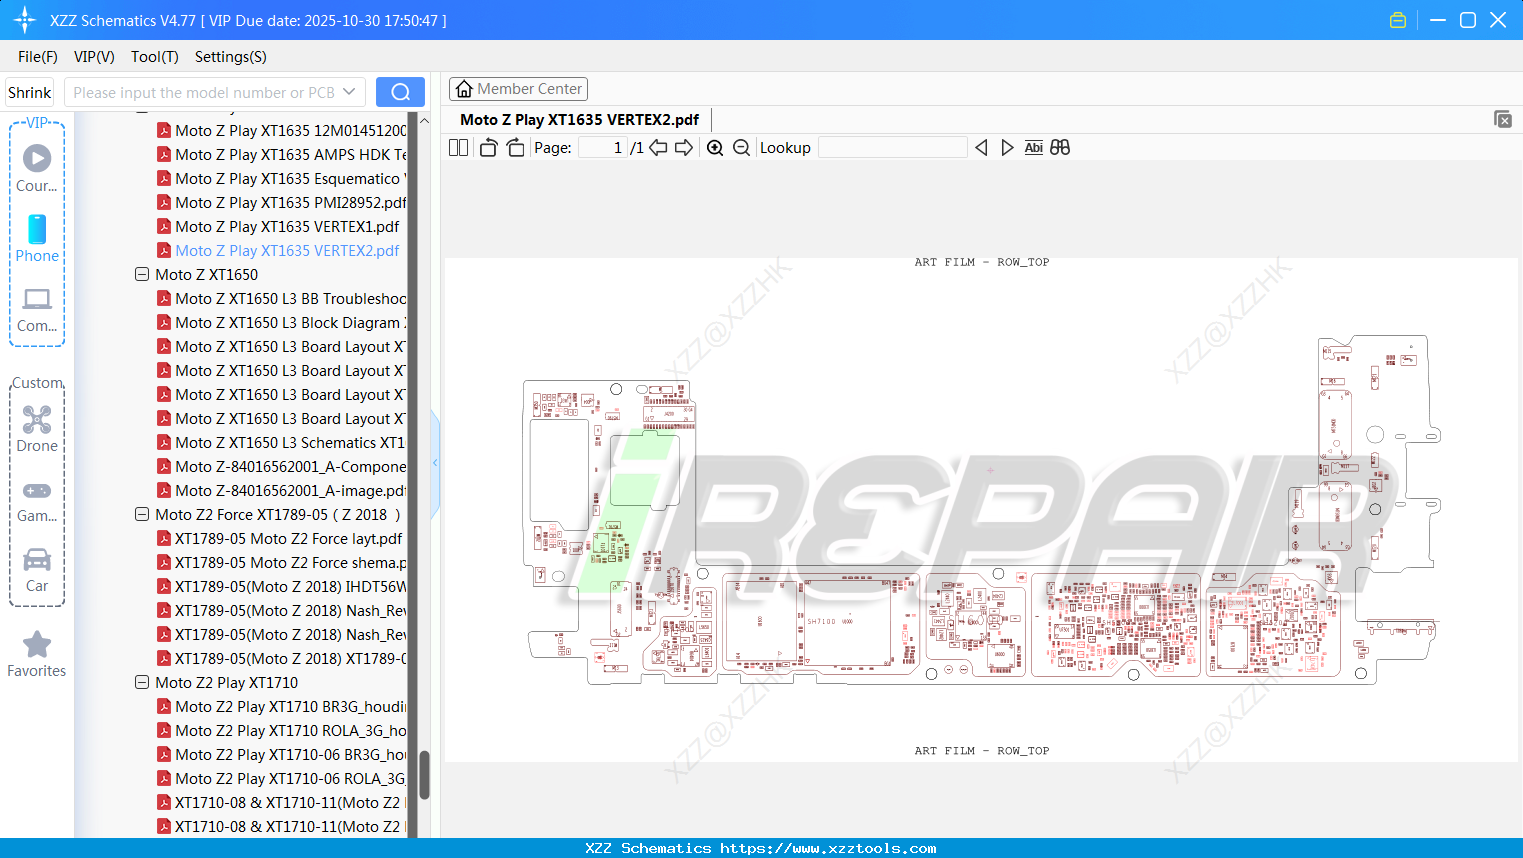
Task: Collapse the Moto Z2 Play XT1710 folder
Action: tap(142, 682)
